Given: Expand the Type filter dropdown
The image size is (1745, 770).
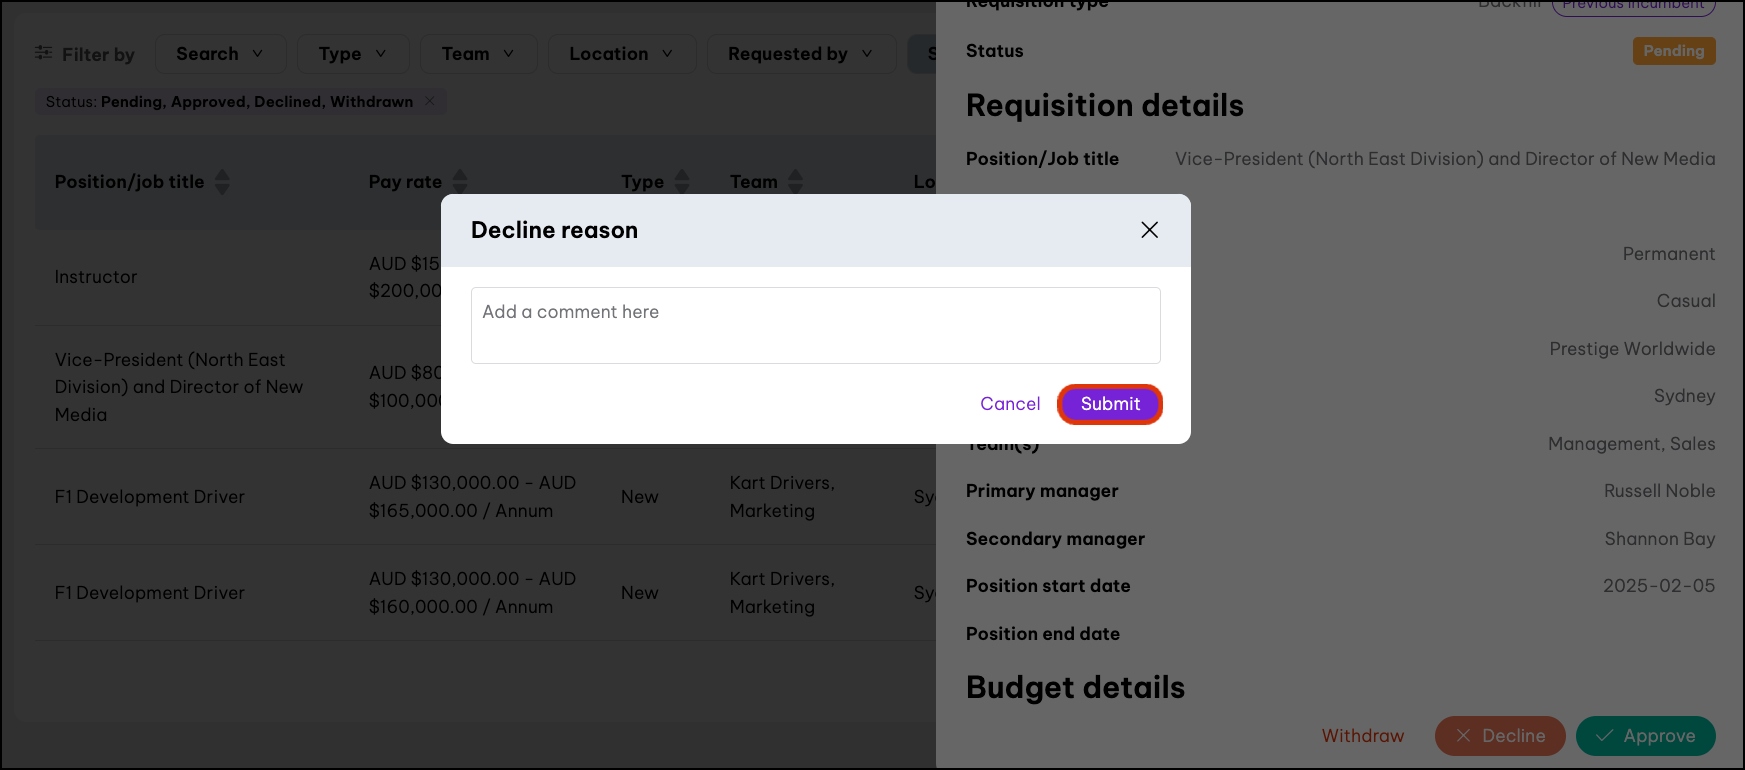Looking at the screenshot, I should point(352,54).
